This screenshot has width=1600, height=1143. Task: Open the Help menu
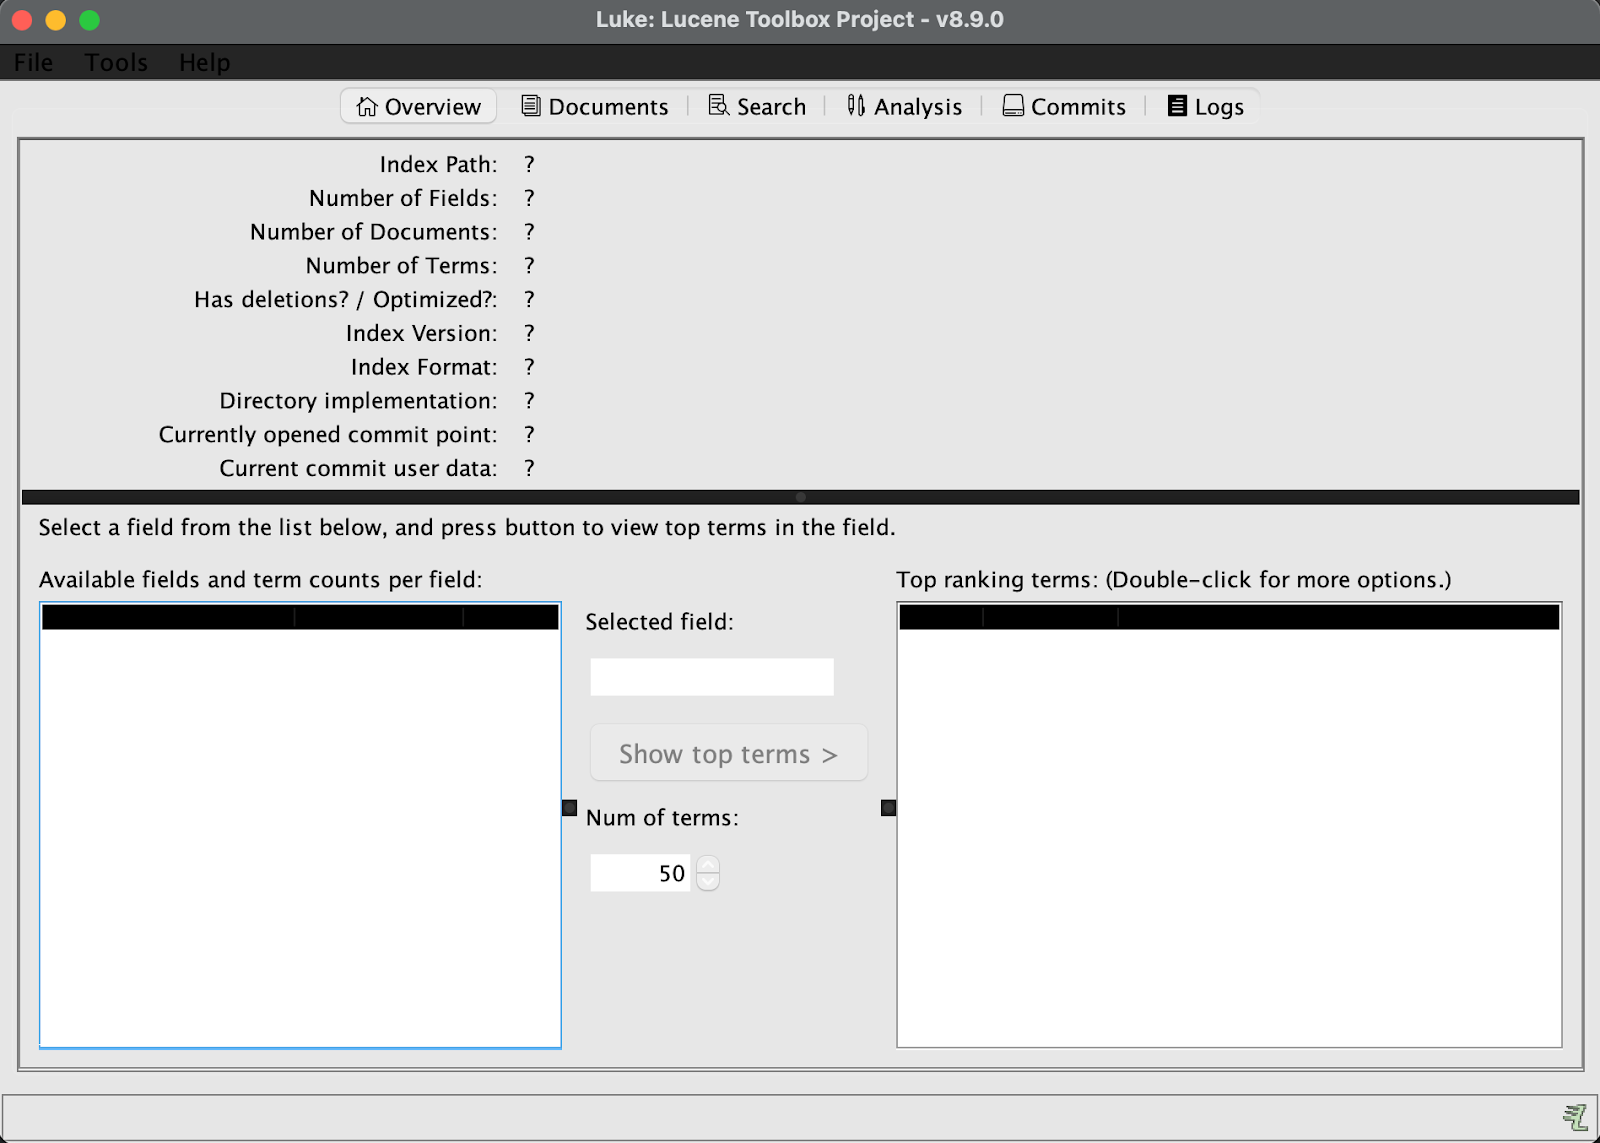tap(204, 62)
